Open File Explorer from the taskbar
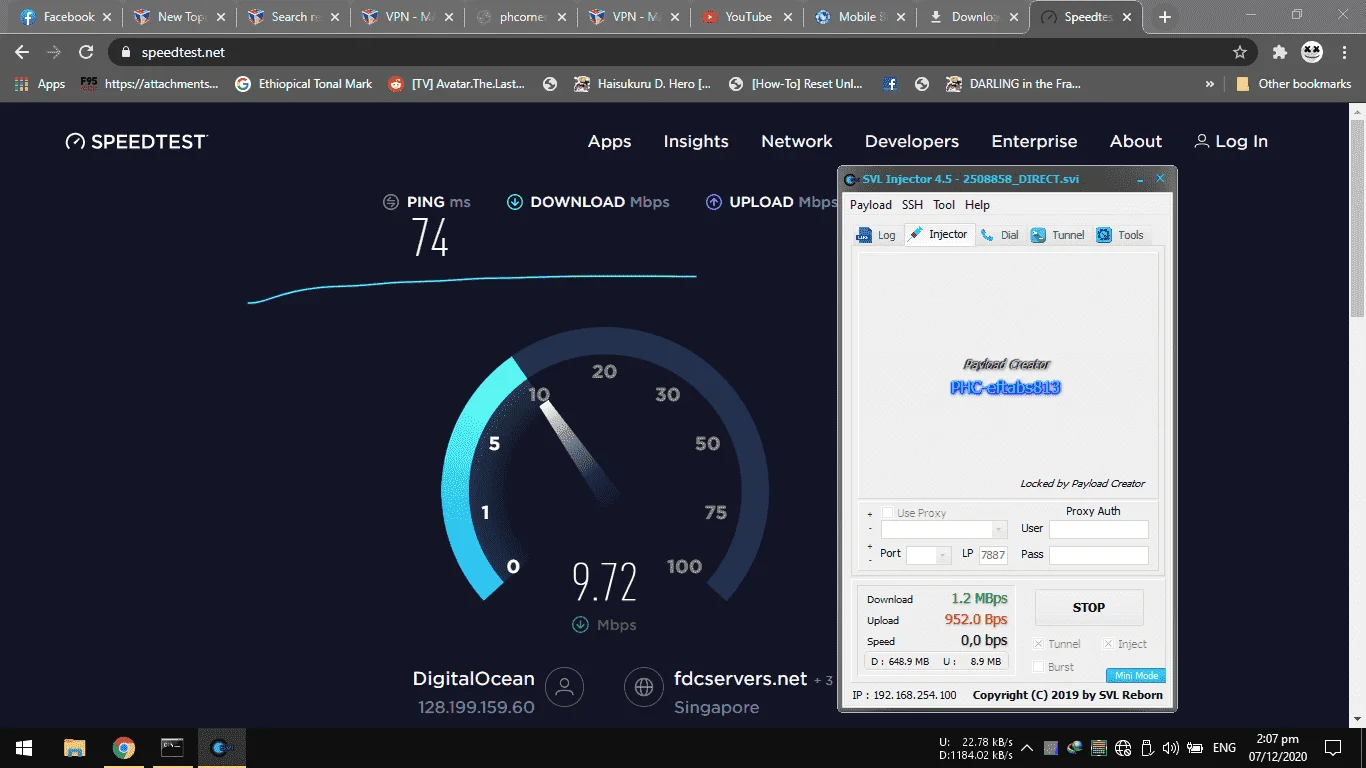 click(x=75, y=747)
